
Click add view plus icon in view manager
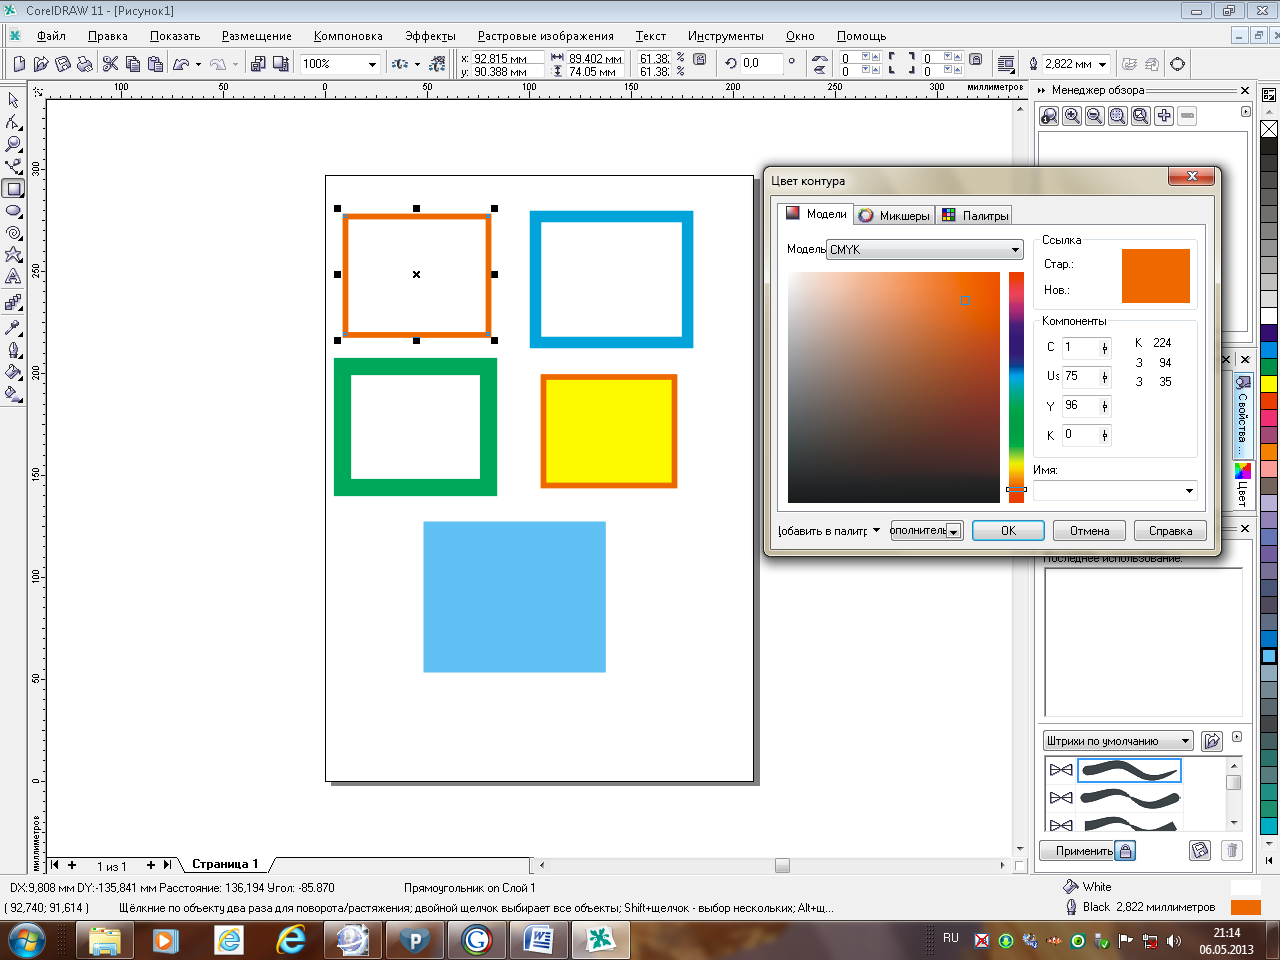click(1164, 116)
